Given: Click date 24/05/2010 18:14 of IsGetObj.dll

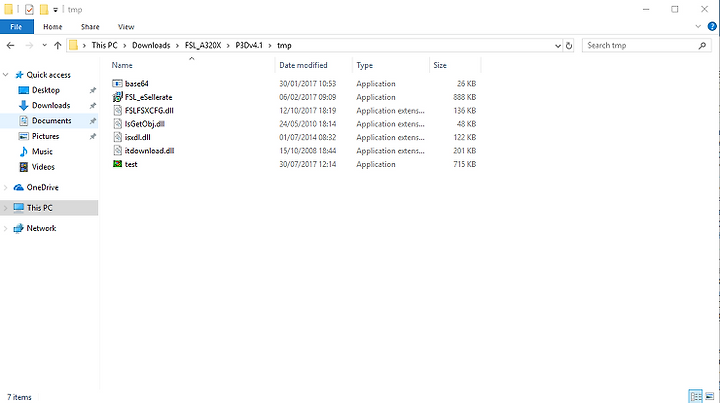Looking at the screenshot, I should click(x=308, y=124).
